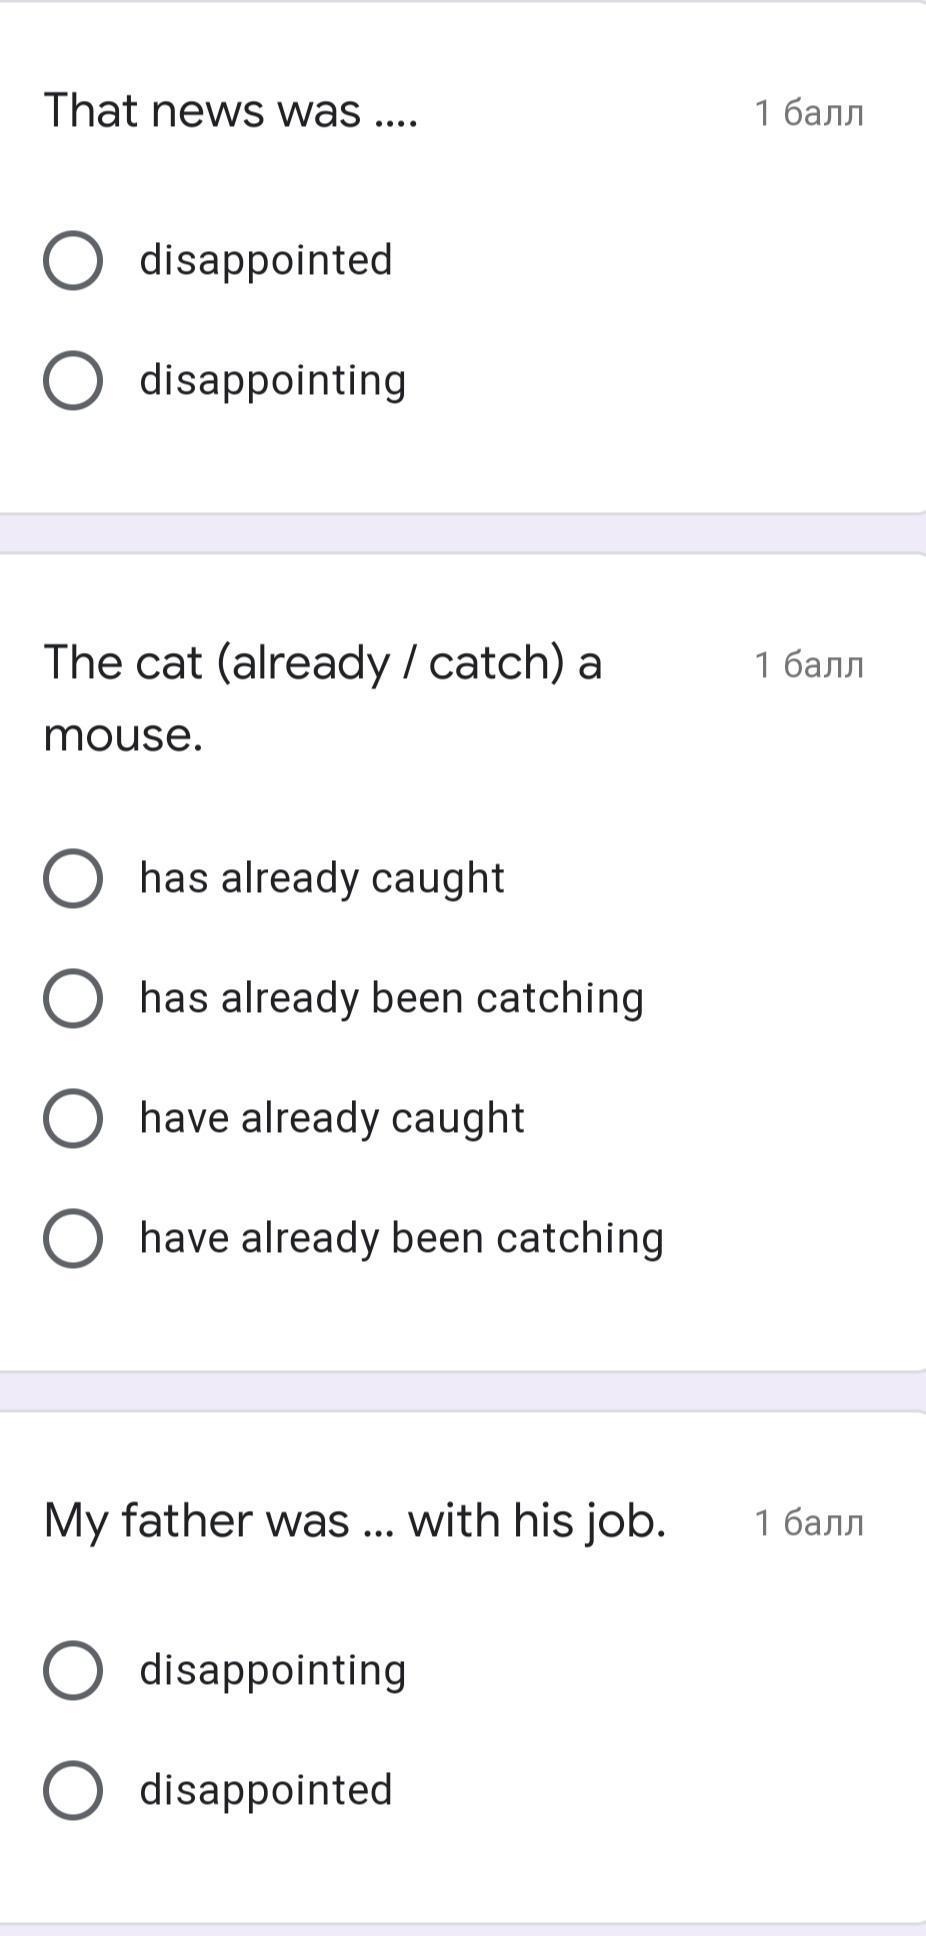Click the "1 балл" label of the news question
This screenshot has height=1936, width=926.
pyautogui.click(x=808, y=113)
